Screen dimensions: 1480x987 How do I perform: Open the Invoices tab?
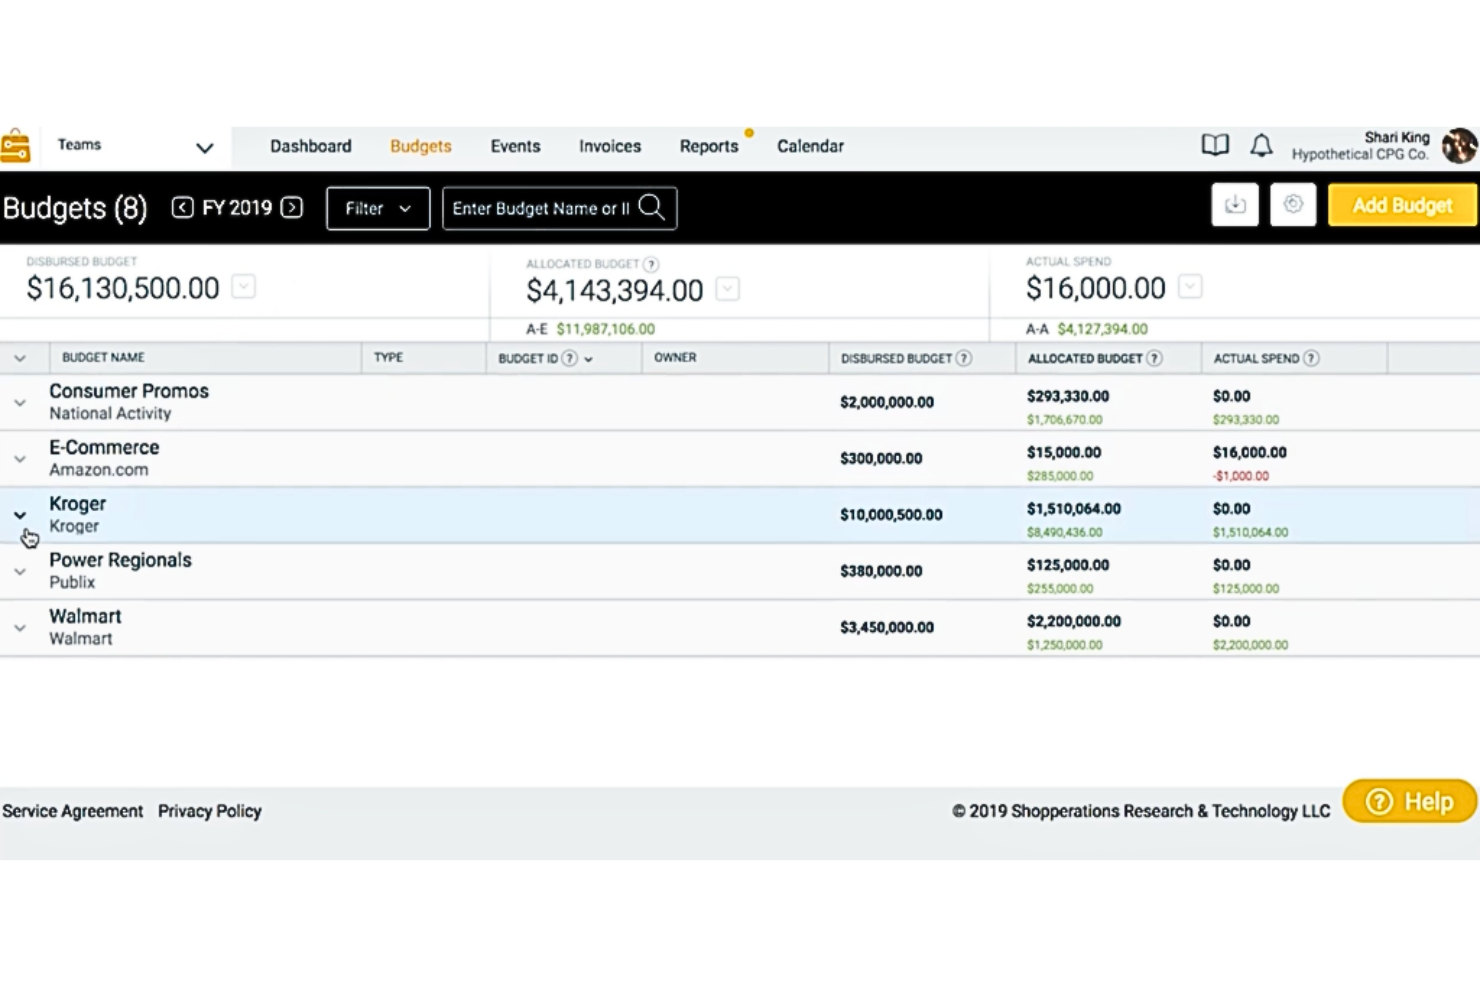pos(610,146)
